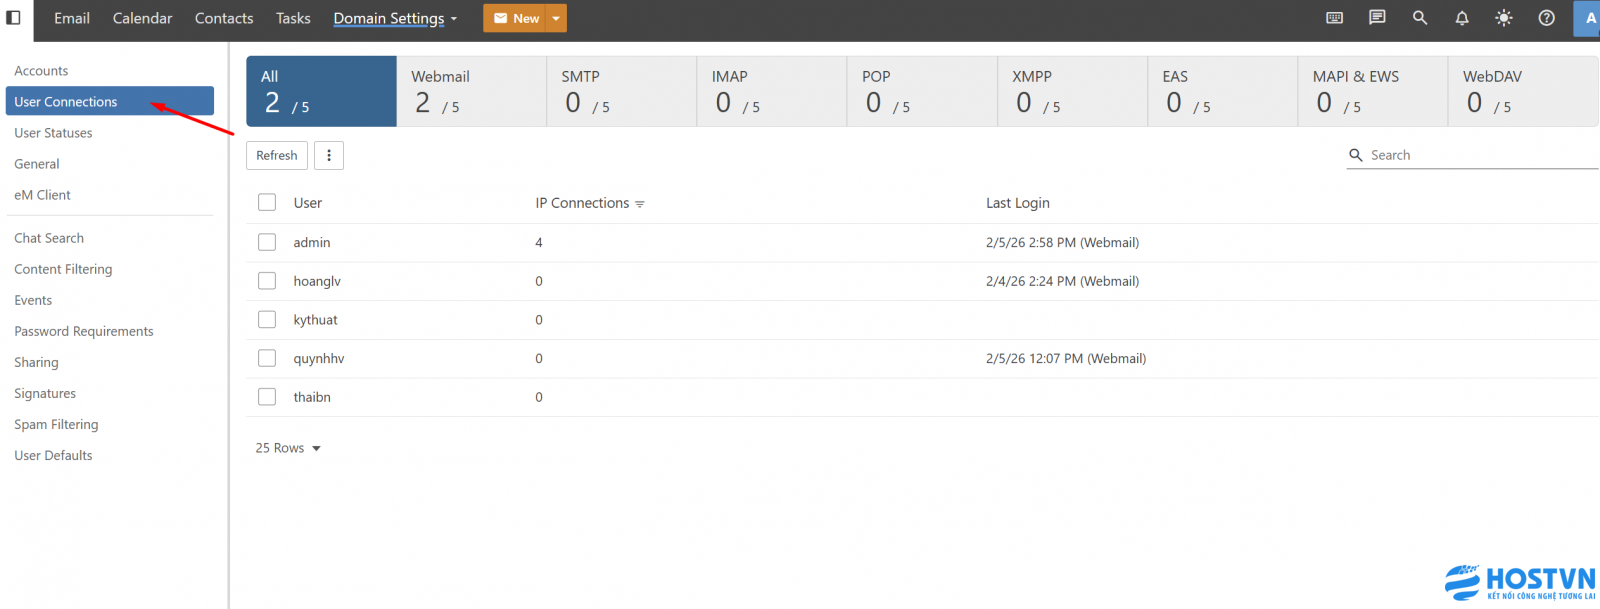This screenshot has height=609, width=1600.
Task: Expand the Domain Settings dropdown
Action: (395, 18)
